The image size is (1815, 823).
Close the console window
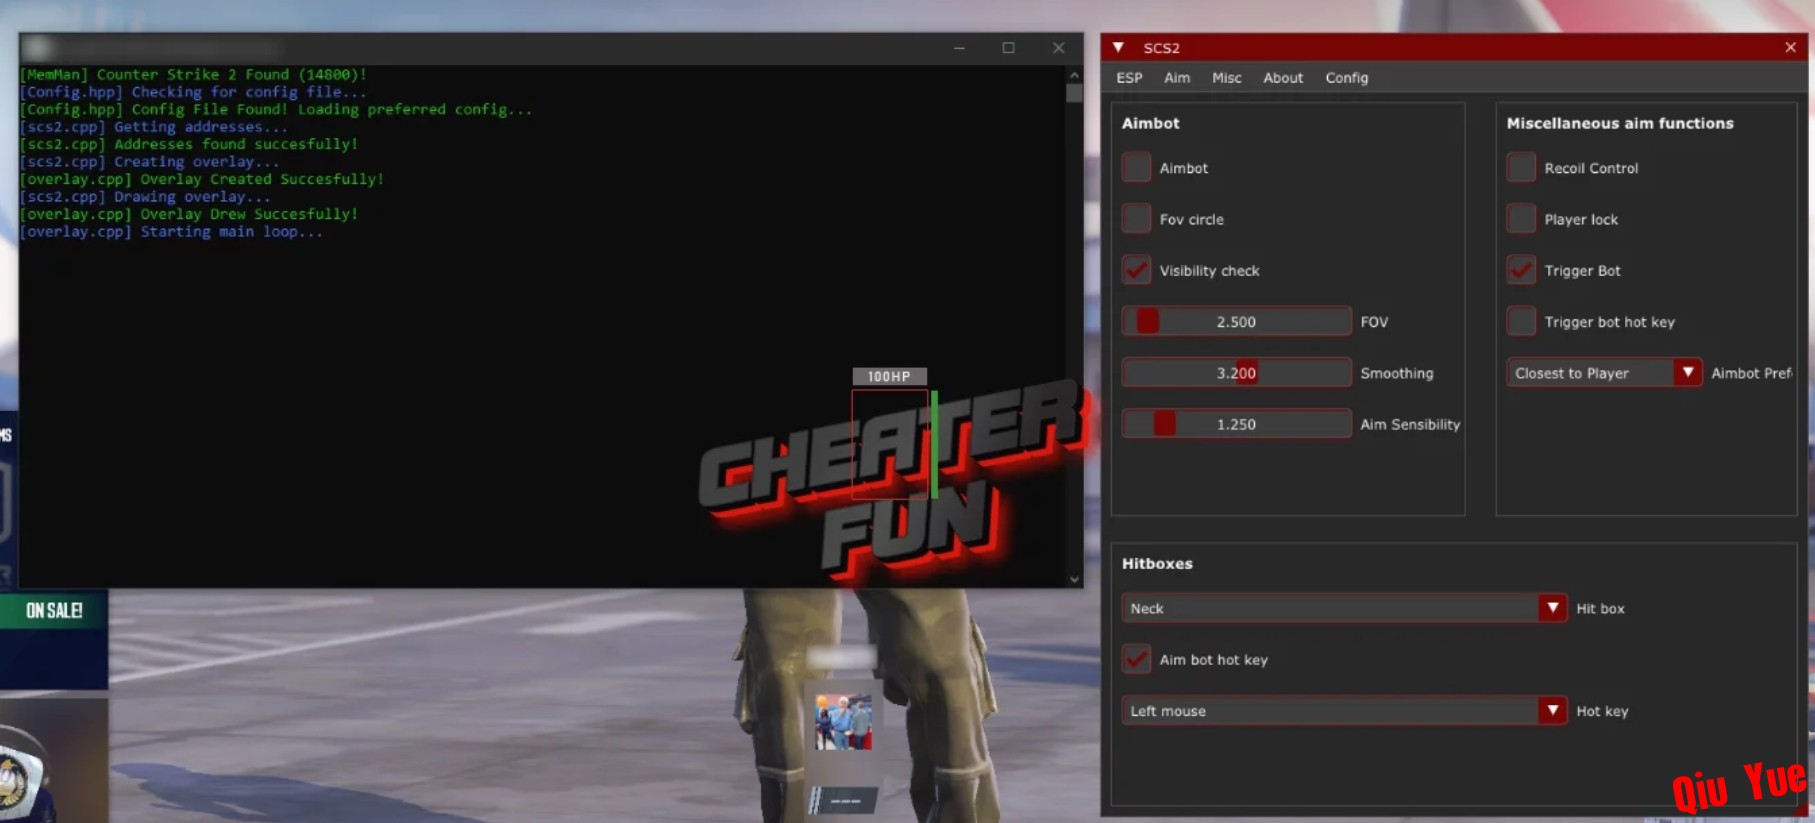click(1058, 47)
